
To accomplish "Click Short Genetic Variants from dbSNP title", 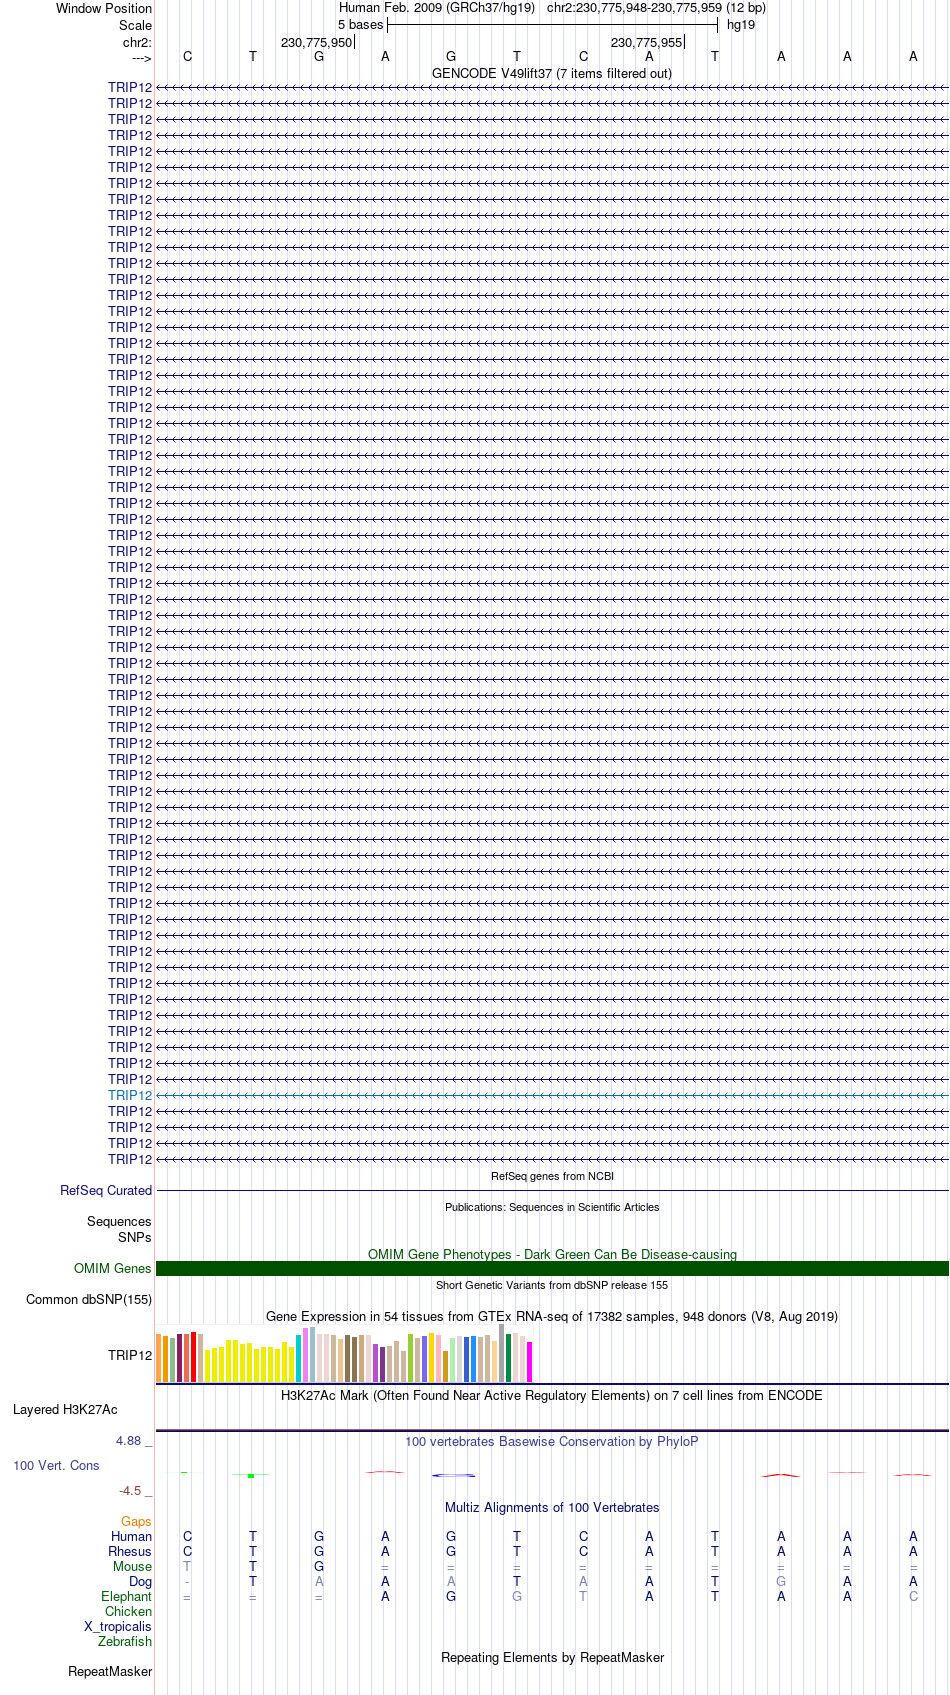I will pyautogui.click(x=552, y=1285).
